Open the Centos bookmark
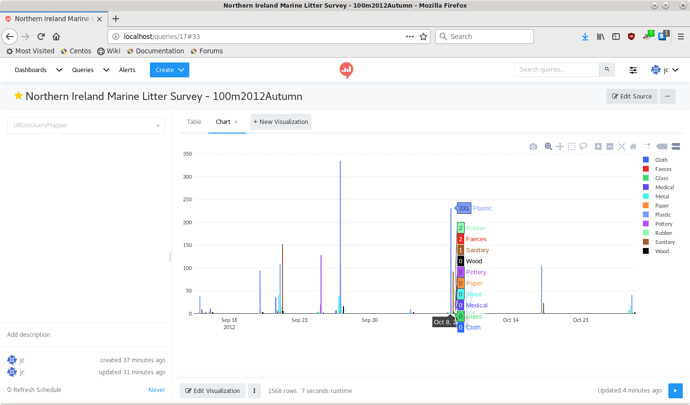690x405 pixels. pyautogui.click(x=76, y=51)
